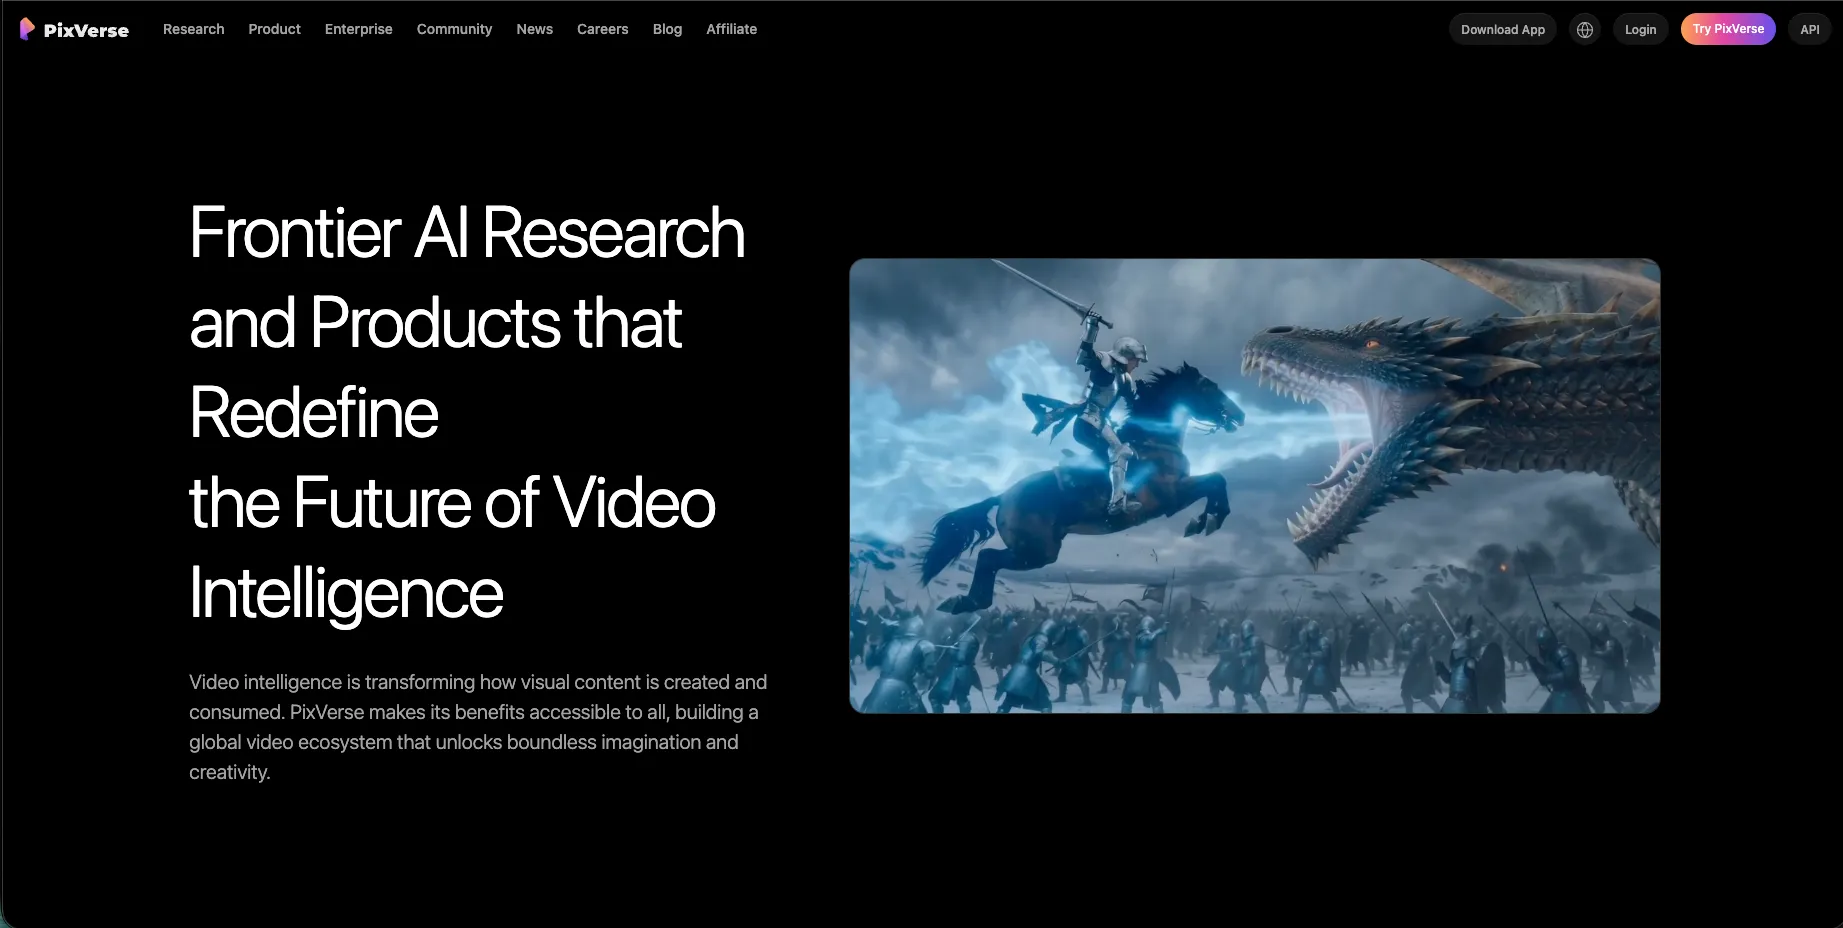
Task: Visit the News section
Action: tap(535, 29)
